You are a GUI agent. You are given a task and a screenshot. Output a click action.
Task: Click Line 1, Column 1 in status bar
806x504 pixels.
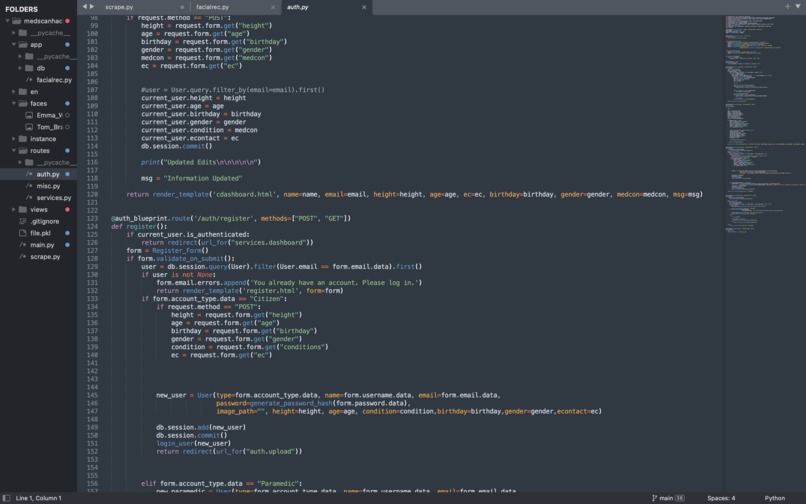(x=39, y=498)
